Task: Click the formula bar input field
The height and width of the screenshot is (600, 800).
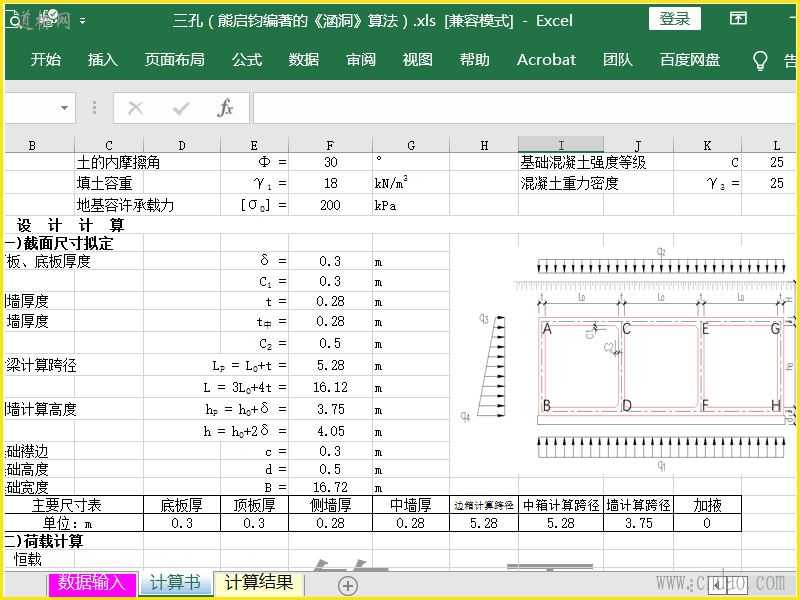Action: point(520,108)
